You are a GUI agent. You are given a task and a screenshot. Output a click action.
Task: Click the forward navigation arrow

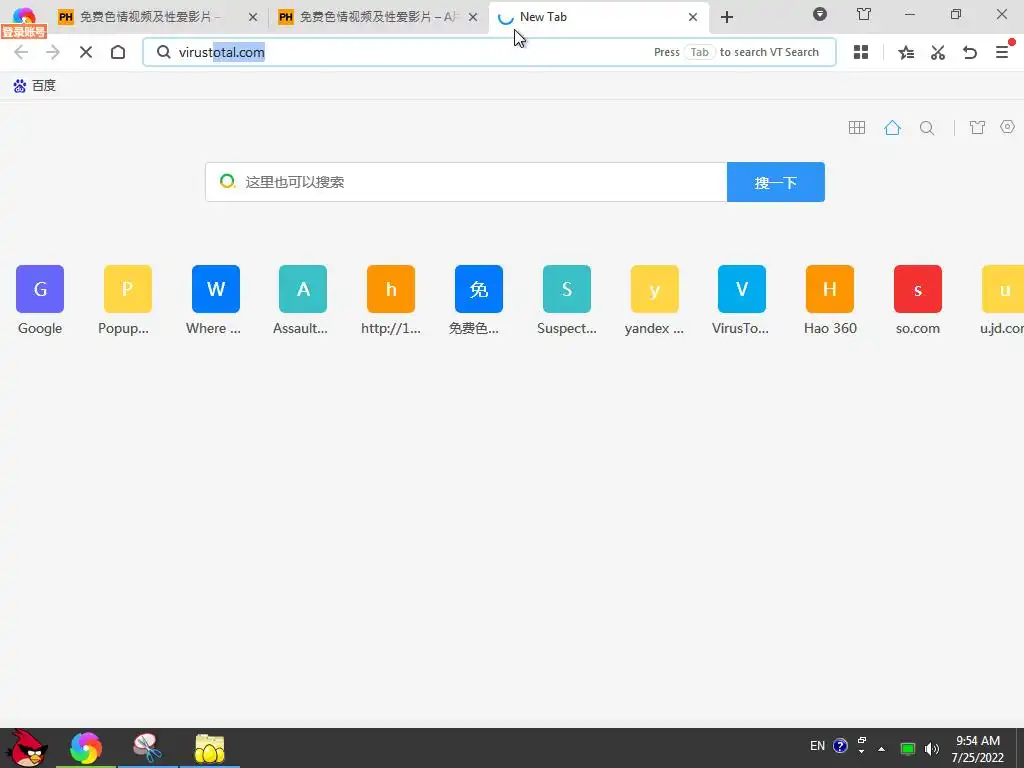(53, 52)
